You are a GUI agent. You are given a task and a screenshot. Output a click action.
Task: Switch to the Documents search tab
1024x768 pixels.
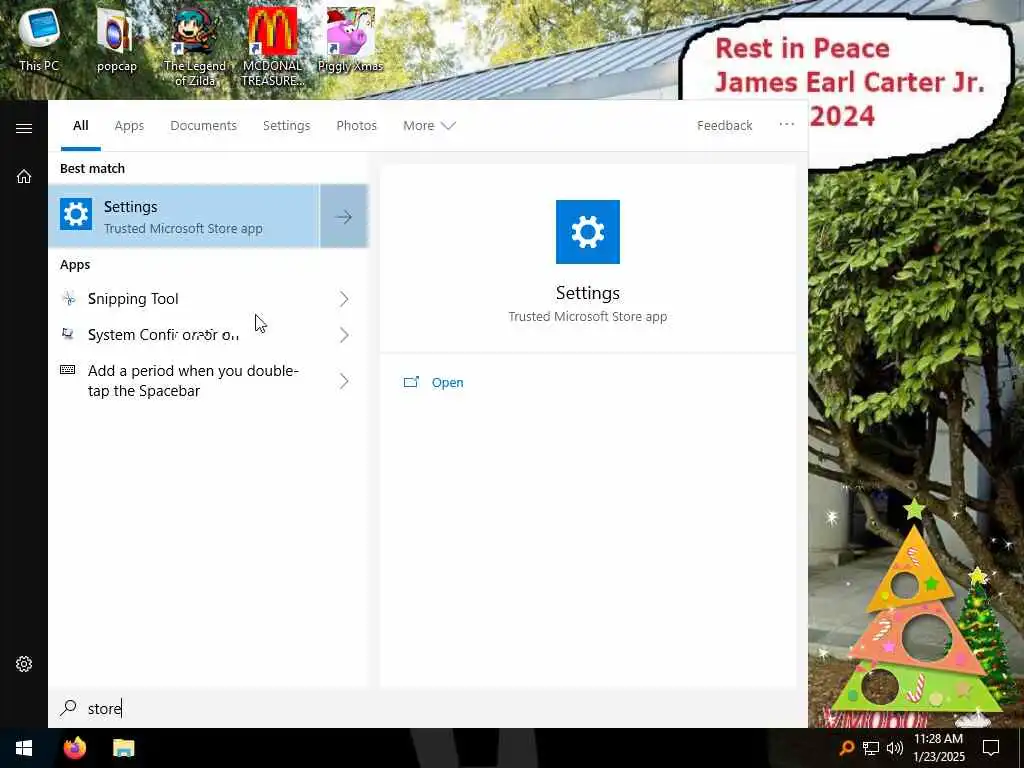tap(203, 125)
